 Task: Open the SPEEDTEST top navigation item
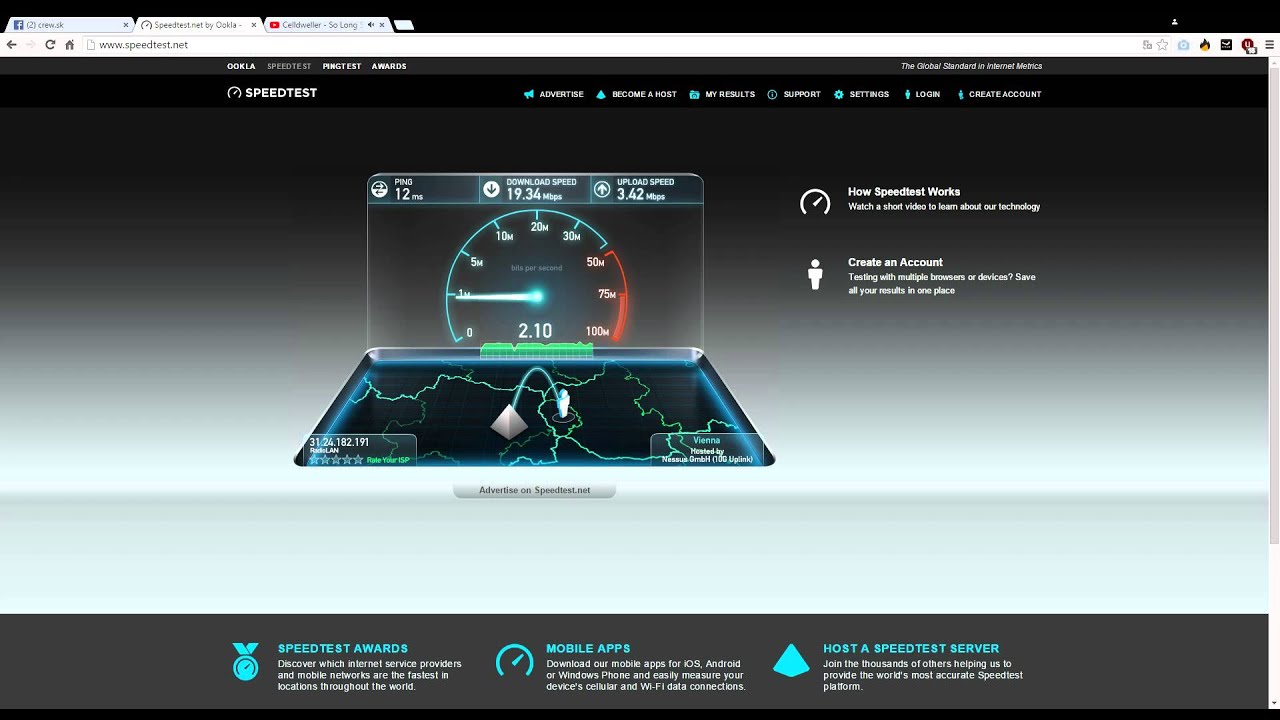289,66
